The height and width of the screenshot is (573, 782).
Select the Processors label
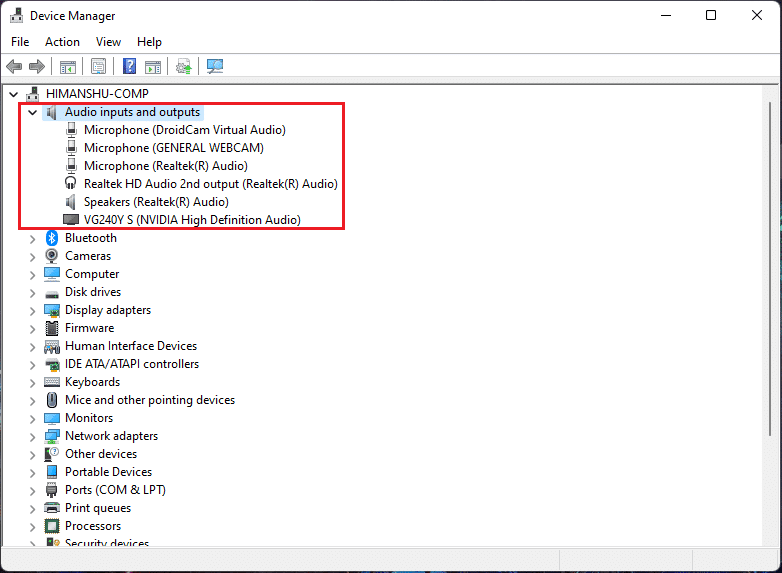(x=93, y=526)
